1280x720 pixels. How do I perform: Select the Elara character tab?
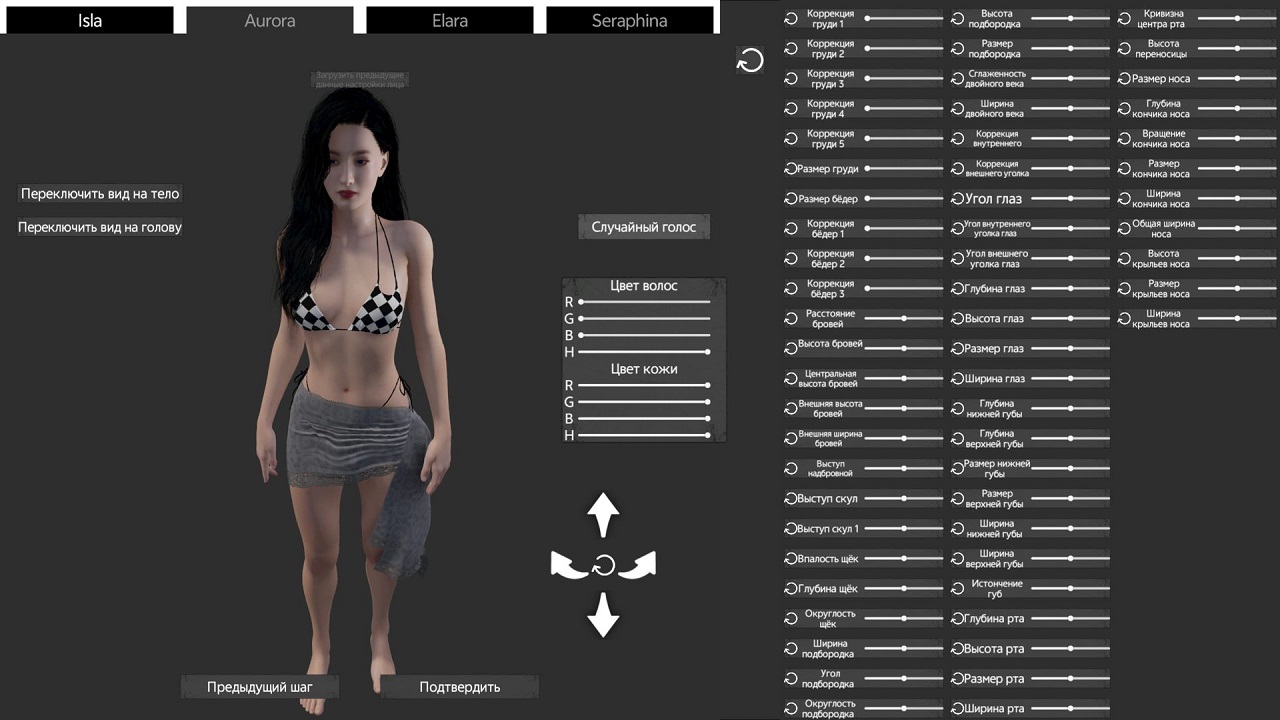(x=450, y=20)
